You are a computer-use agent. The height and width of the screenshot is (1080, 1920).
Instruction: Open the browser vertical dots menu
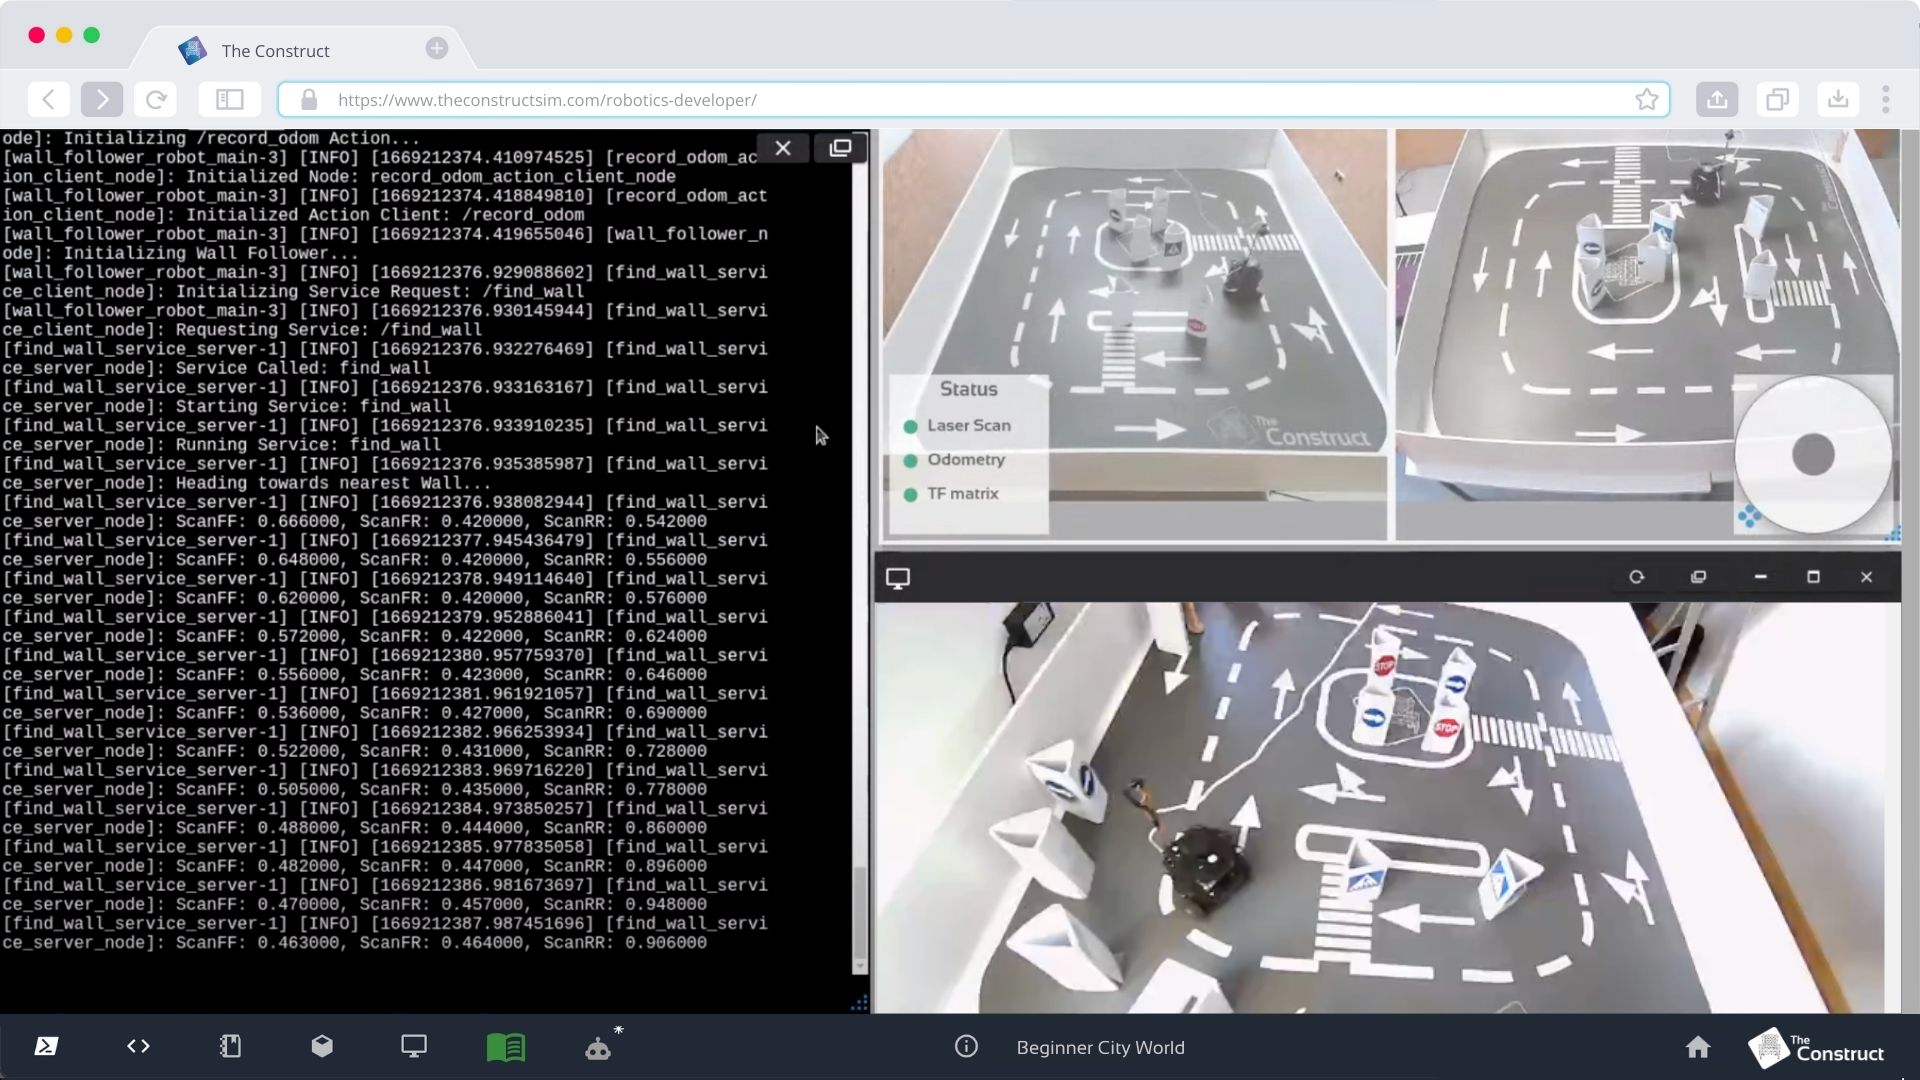coord(1886,99)
